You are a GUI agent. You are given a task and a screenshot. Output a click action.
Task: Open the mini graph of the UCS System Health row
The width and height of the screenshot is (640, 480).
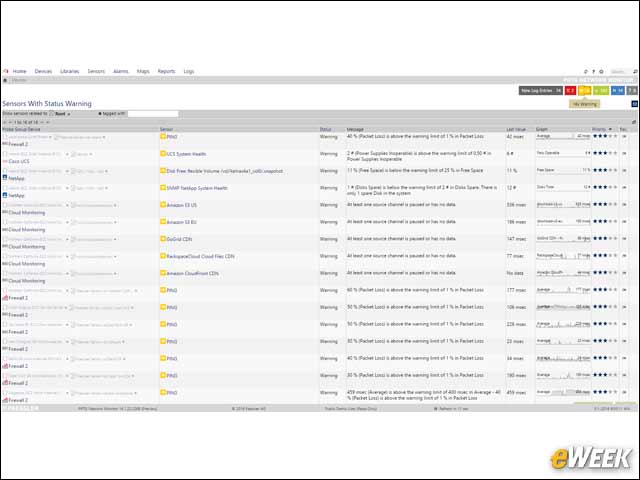pos(563,153)
